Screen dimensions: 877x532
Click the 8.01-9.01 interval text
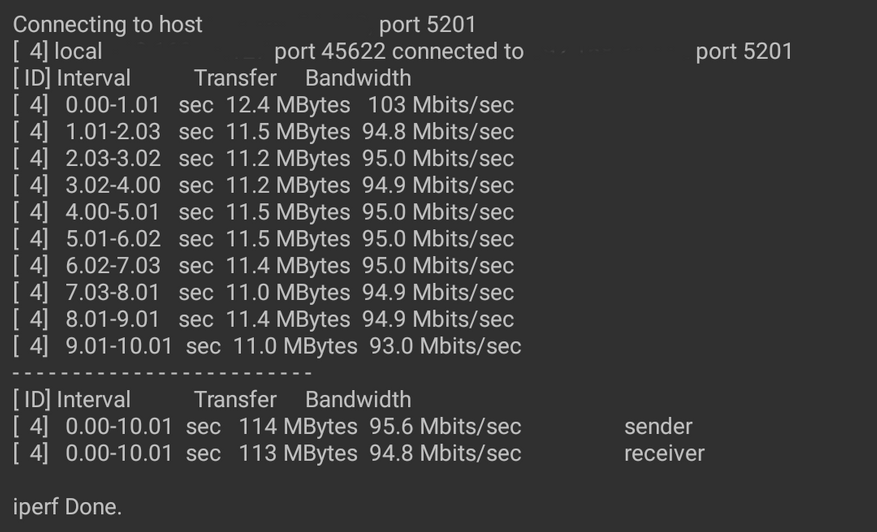click(x=113, y=320)
